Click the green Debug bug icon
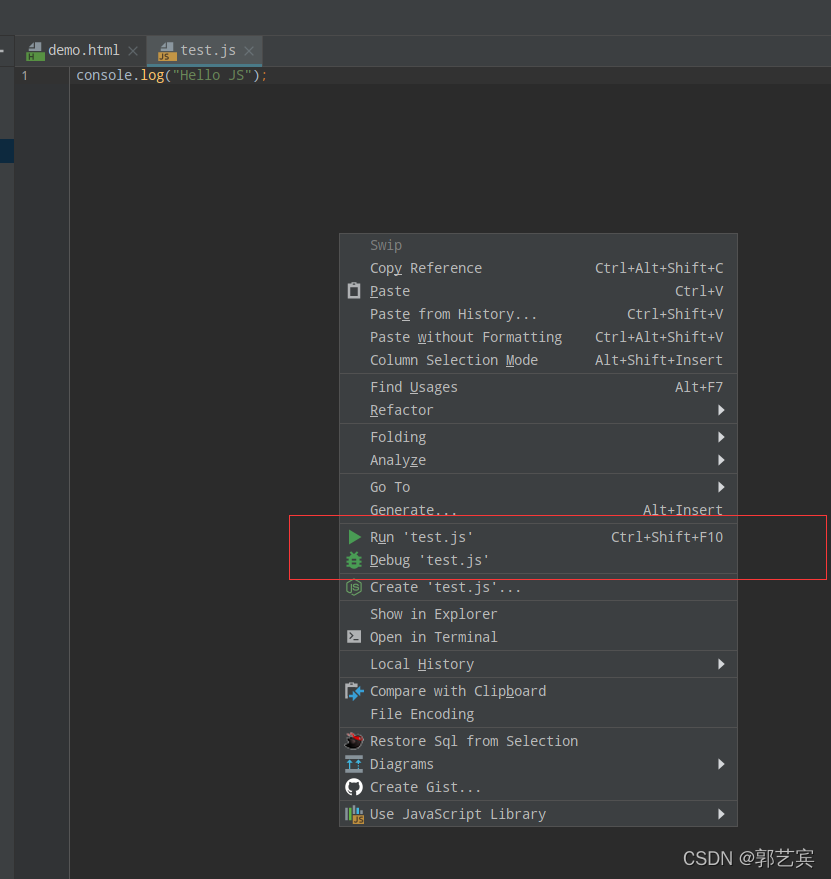Viewport: 831px width, 879px height. tap(354, 560)
